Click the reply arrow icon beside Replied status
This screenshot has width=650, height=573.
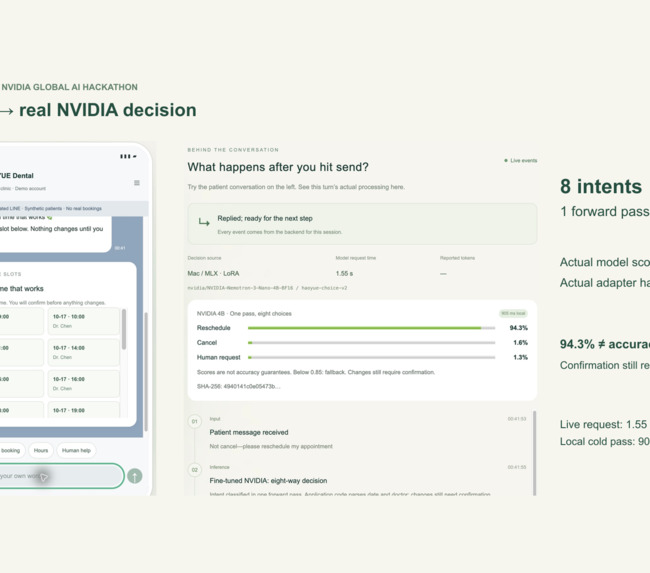204,222
